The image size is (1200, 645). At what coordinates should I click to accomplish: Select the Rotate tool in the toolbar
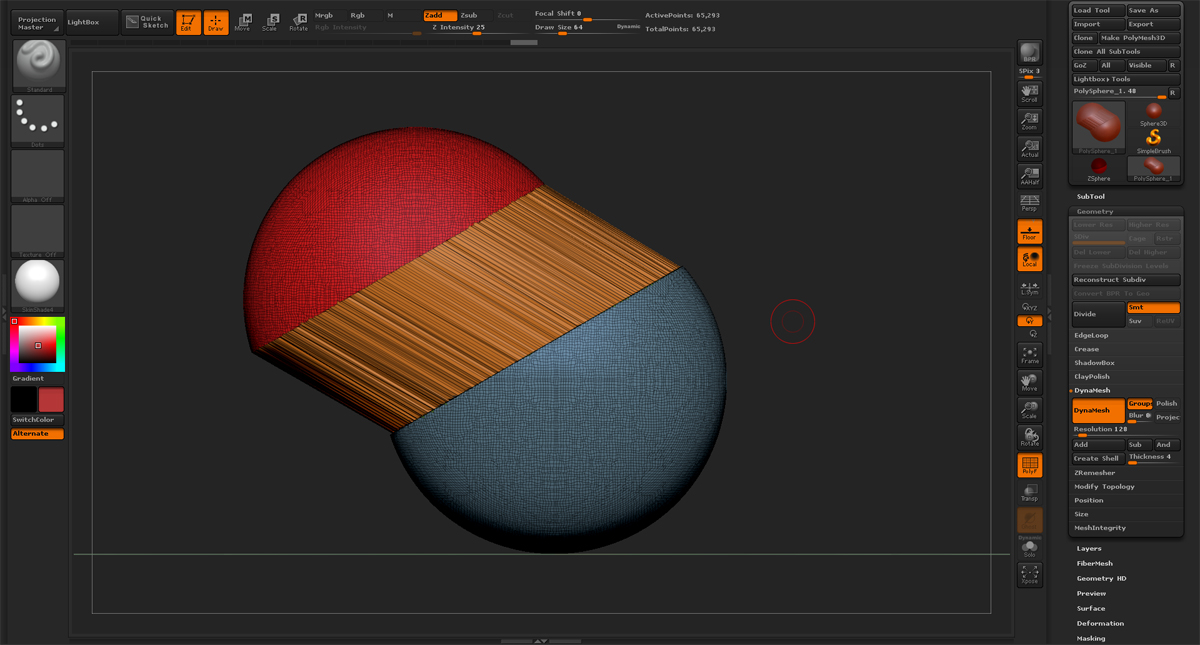[x=301, y=21]
